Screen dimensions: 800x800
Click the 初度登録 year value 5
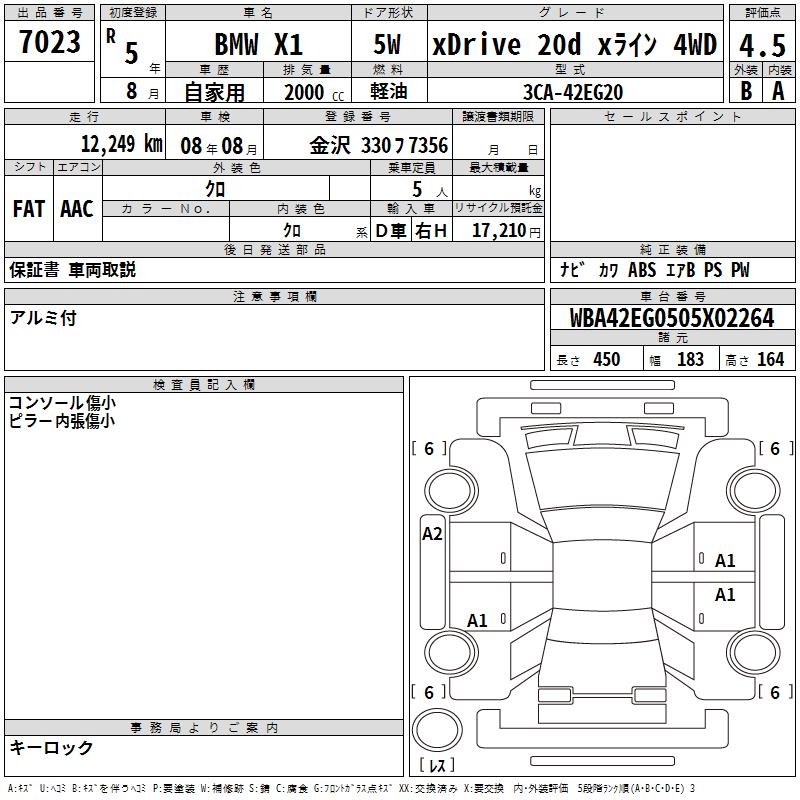pyautogui.click(x=132, y=53)
